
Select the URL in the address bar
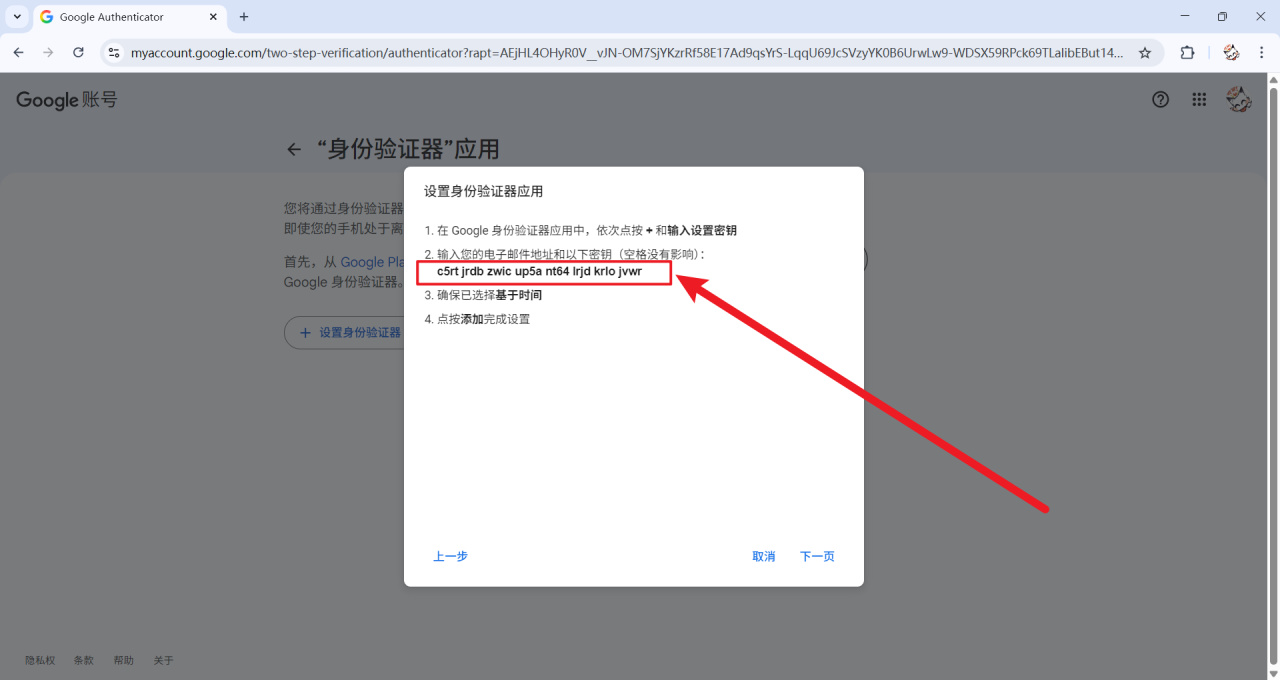pos(627,53)
